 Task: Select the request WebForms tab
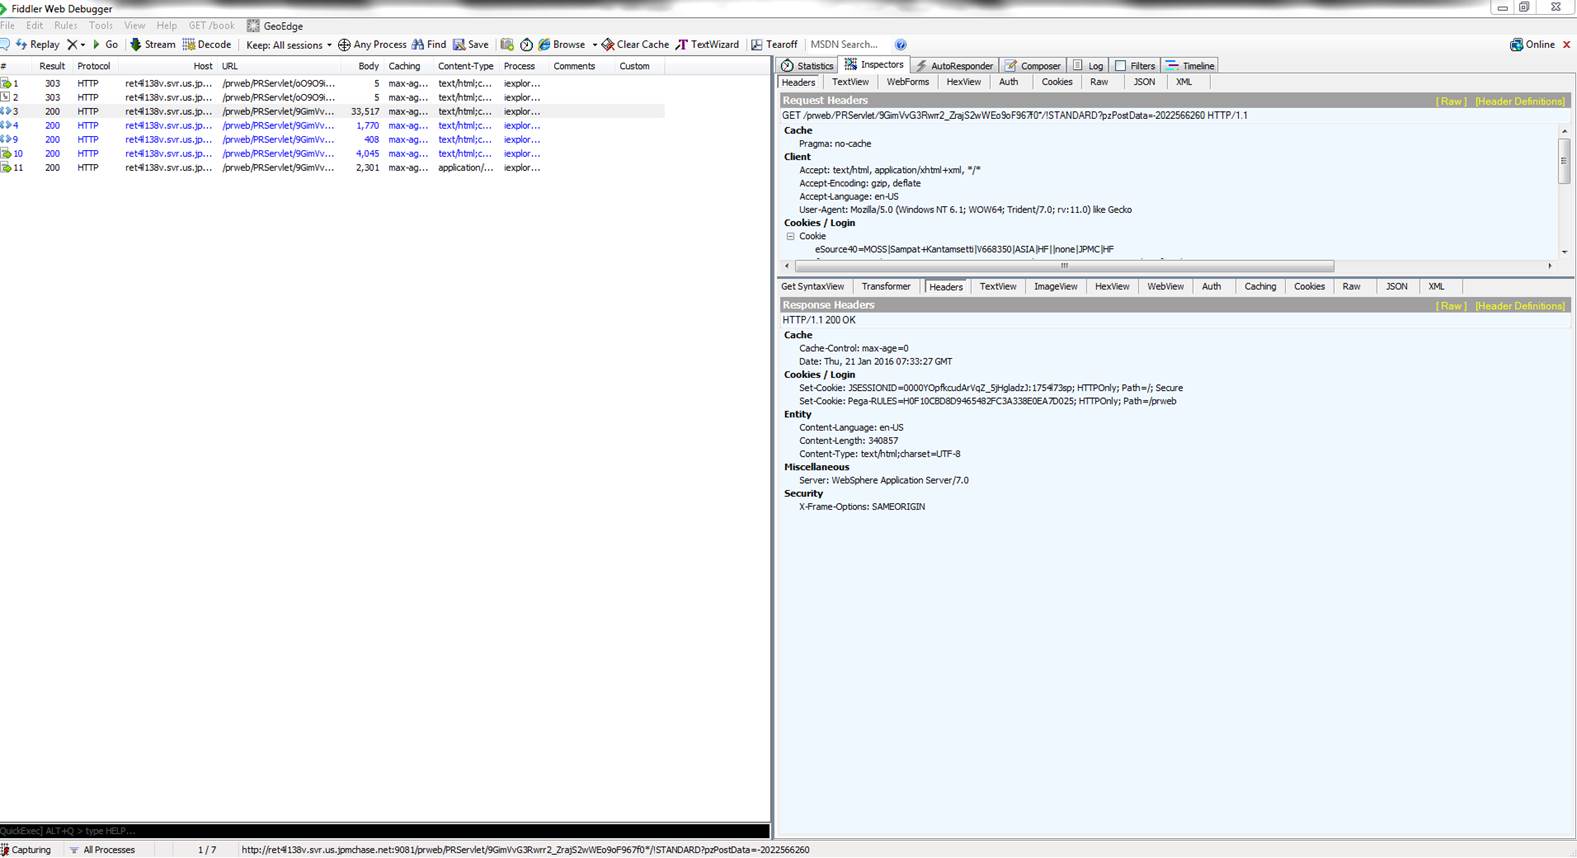click(908, 82)
